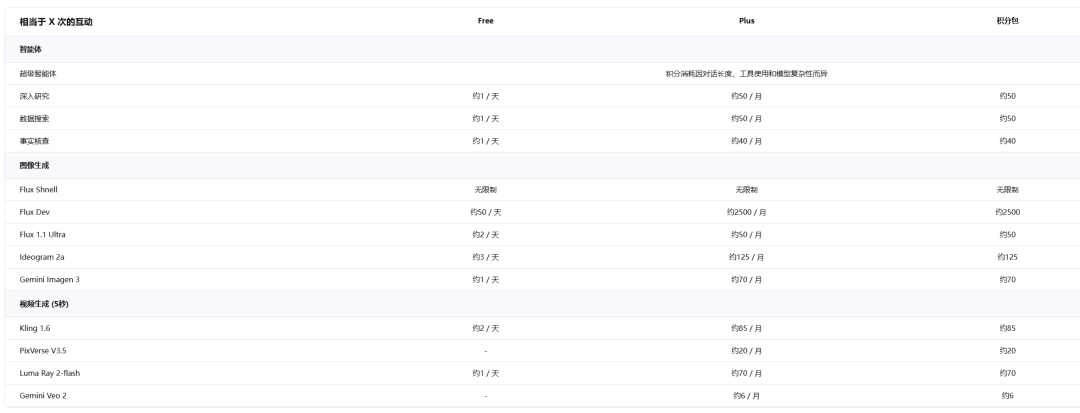Select the 'Gemini Veo 2' row label
The image size is (1080, 413).
click(43, 396)
